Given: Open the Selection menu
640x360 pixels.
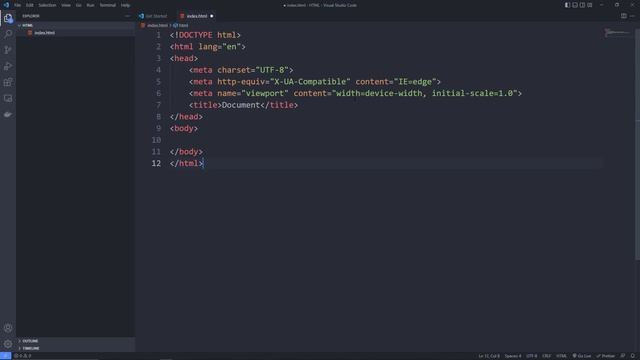Looking at the screenshot, I should click(47, 5).
